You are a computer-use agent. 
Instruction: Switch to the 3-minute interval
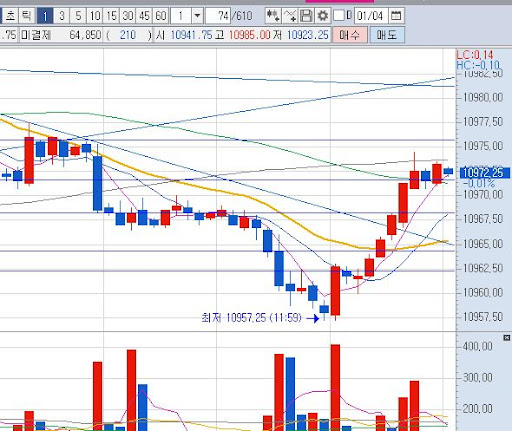click(61, 16)
